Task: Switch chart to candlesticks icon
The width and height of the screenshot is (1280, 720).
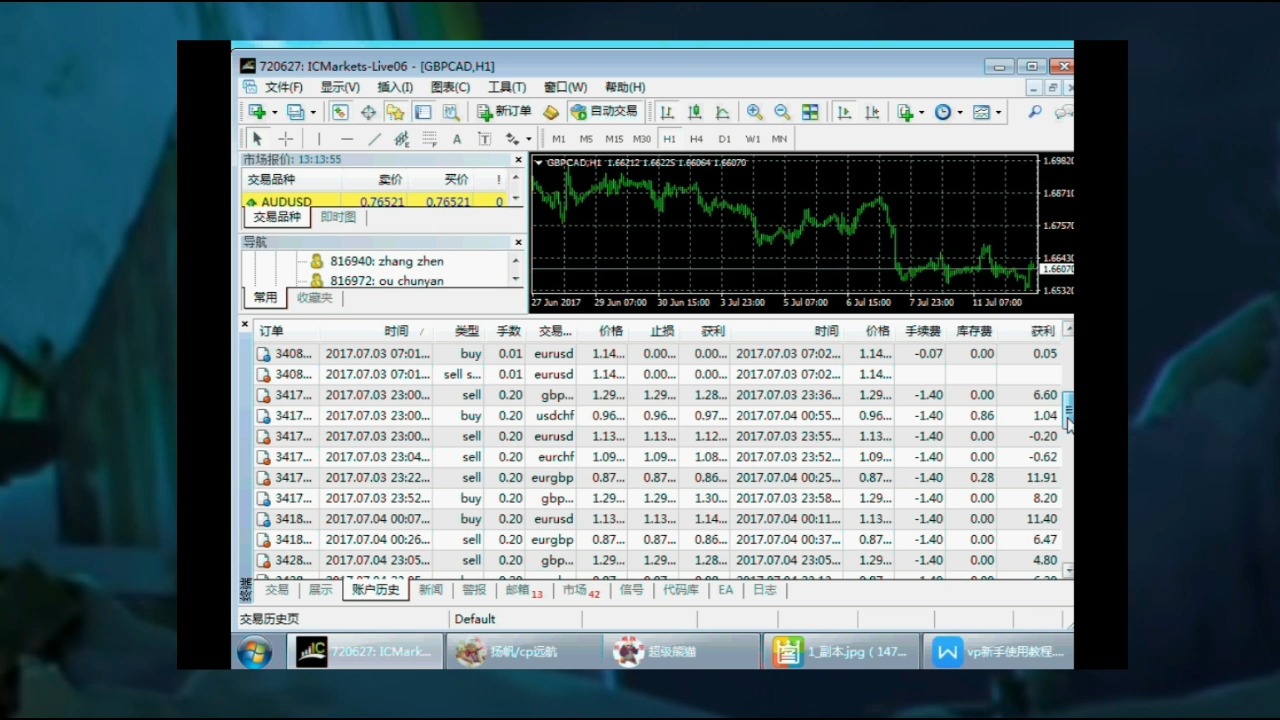Action: click(695, 112)
